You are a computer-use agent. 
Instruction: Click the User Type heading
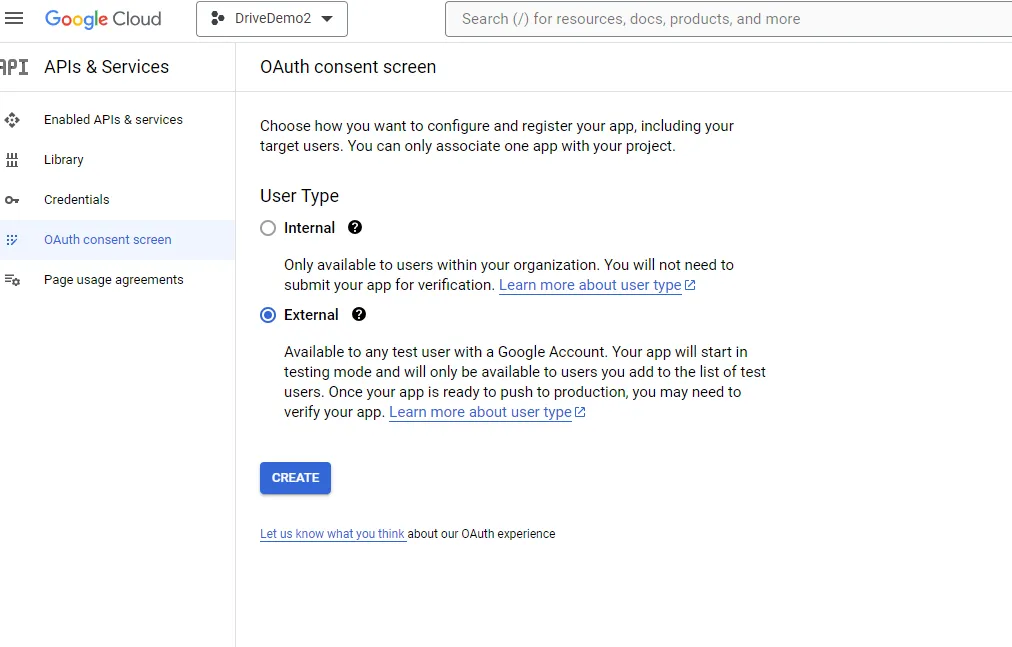coord(299,196)
